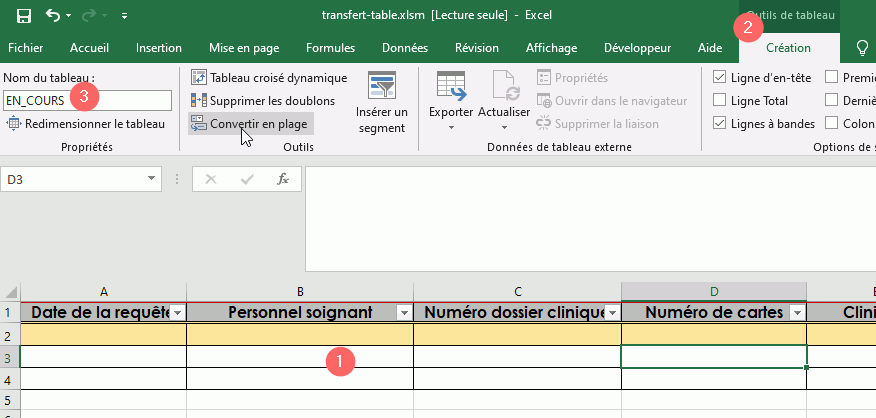Click Convertir en plage
This screenshot has width=876, height=418.
pyautogui.click(x=250, y=124)
